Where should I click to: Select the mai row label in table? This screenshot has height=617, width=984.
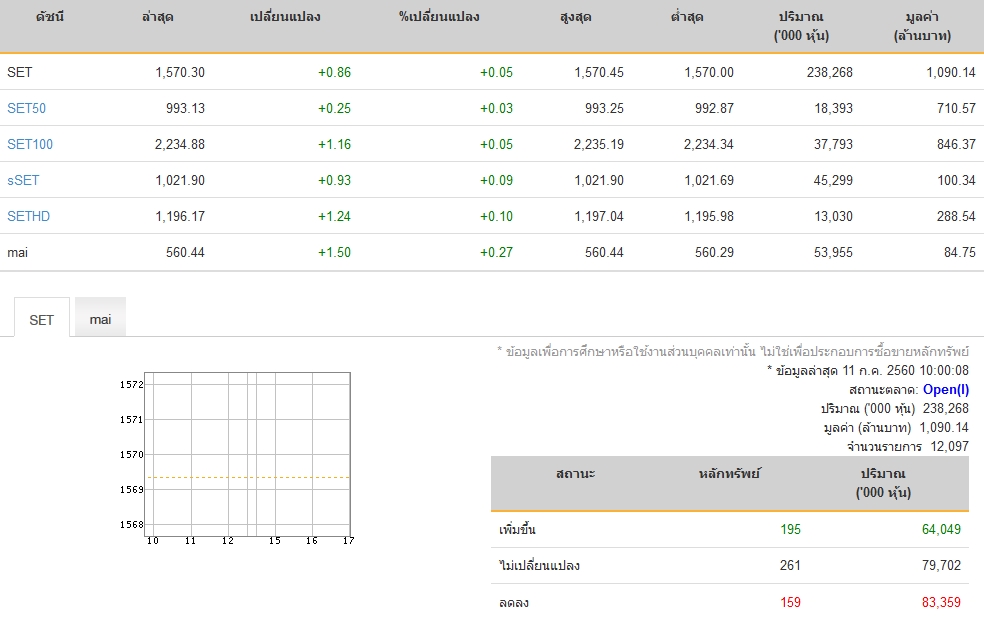click(18, 252)
